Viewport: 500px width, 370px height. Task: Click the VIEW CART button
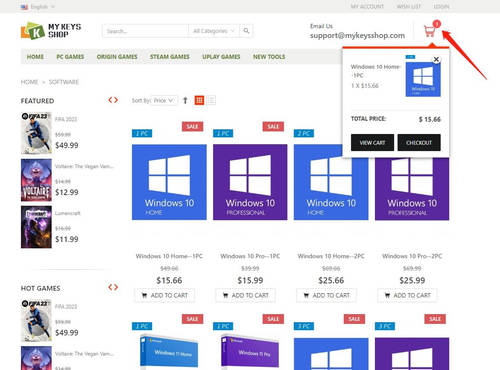coord(372,143)
